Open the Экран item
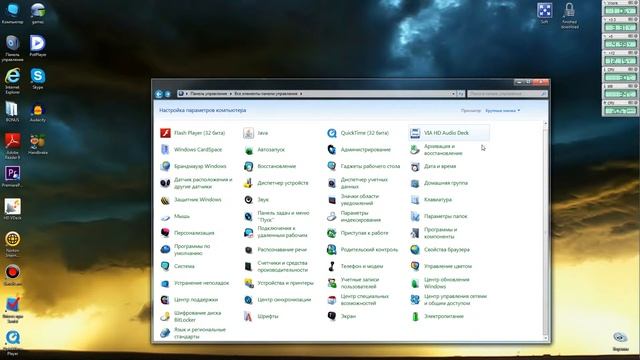Image resolution: width=640 pixels, height=360 pixels. [341, 316]
